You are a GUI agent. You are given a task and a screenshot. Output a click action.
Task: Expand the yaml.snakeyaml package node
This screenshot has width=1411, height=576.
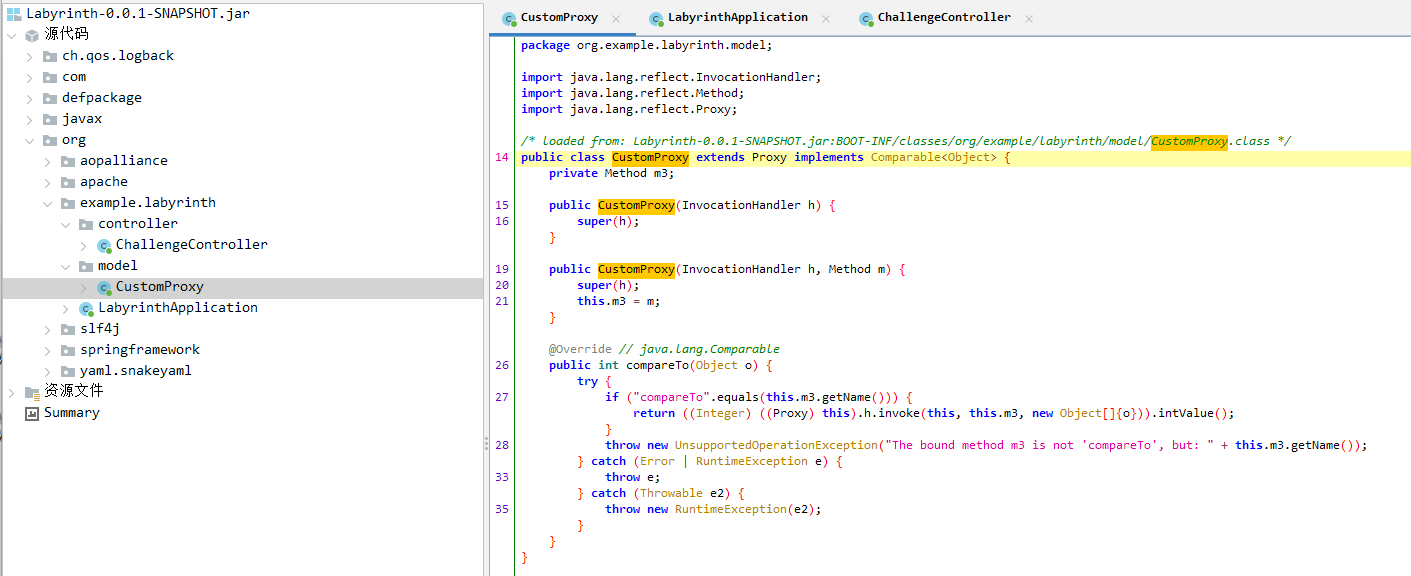pyautogui.click(x=48, y=371)
